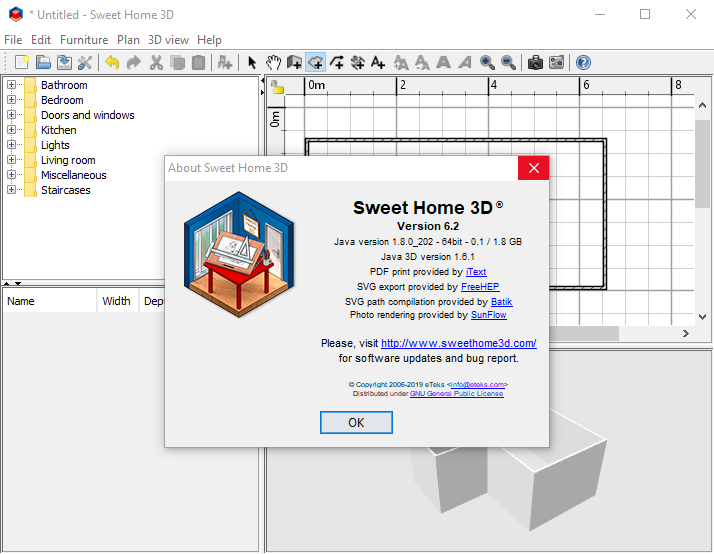Screen dimensions: 714x554
Task: Select the Create rooms tool
Action: pyautogui.click(x=316, y=62)
